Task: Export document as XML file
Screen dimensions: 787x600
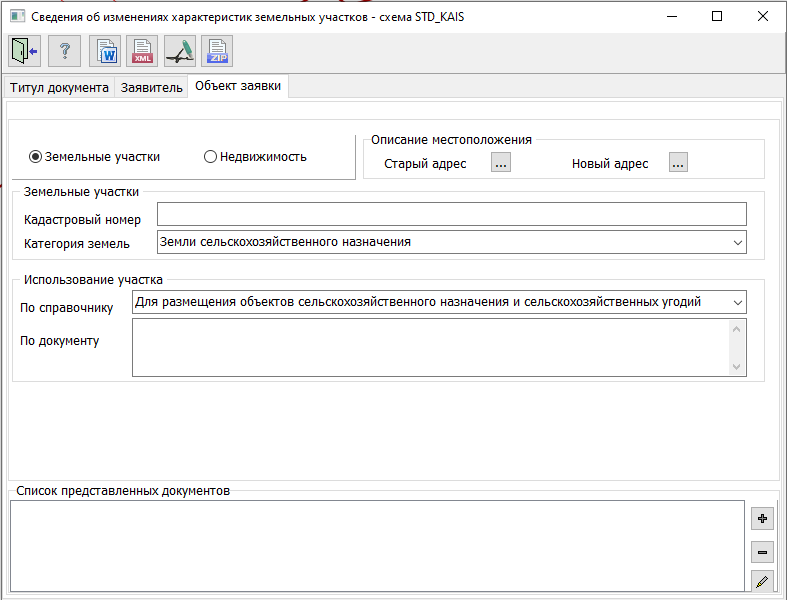Action: pyautogui.click(x=143, y=50)
